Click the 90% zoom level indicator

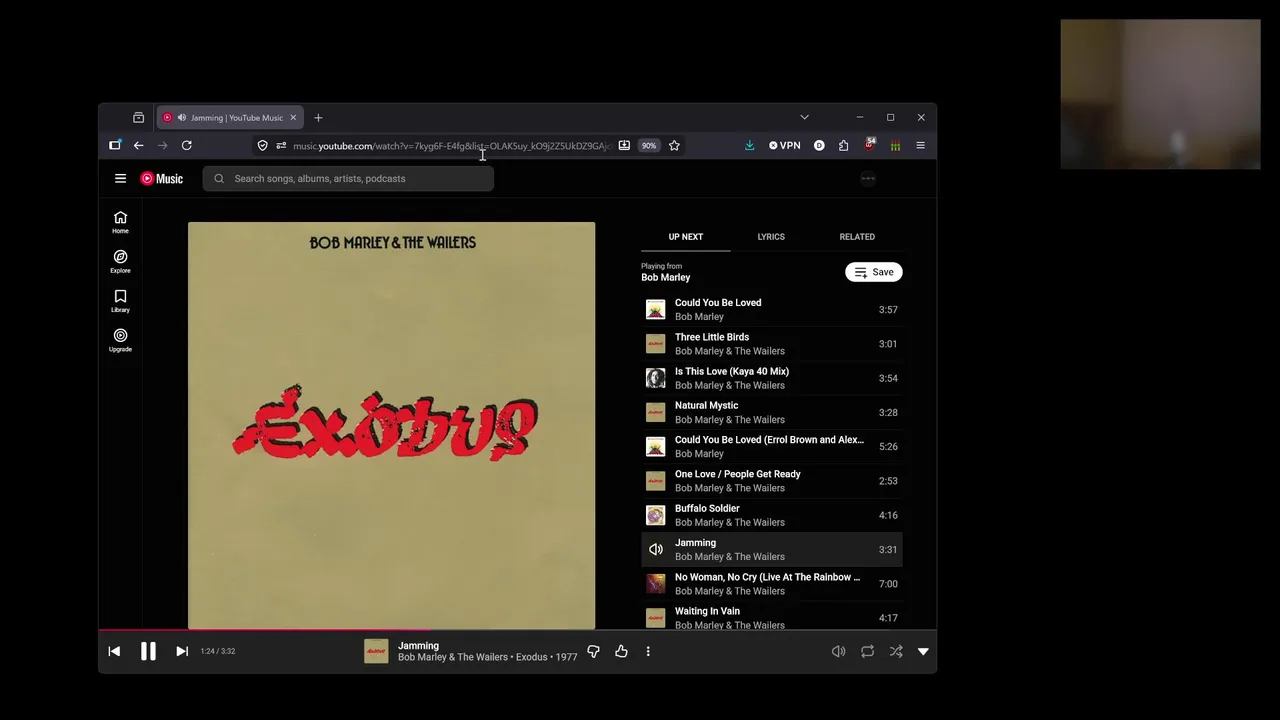649,145
